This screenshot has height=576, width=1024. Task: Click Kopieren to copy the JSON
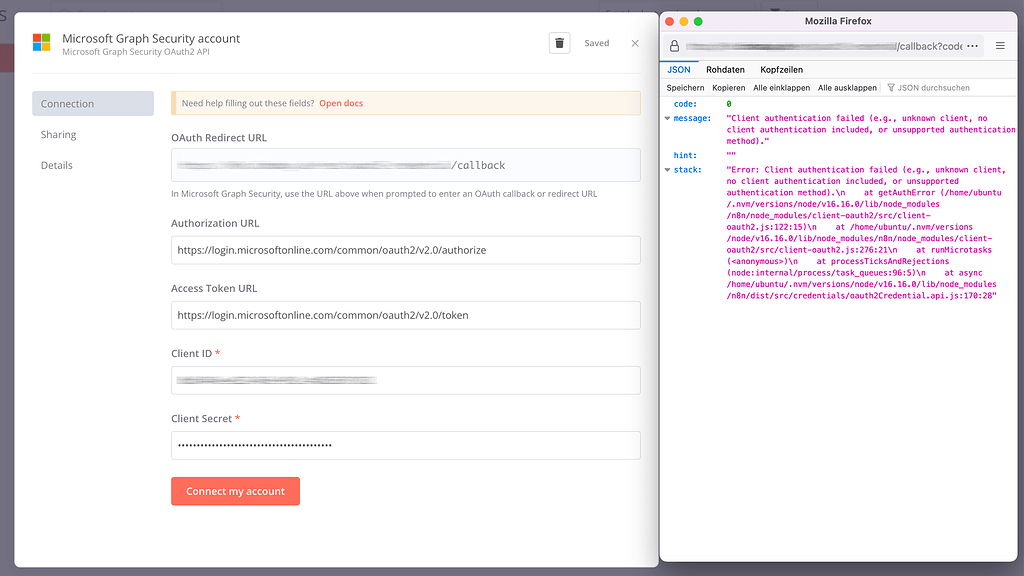pos(729,87)
